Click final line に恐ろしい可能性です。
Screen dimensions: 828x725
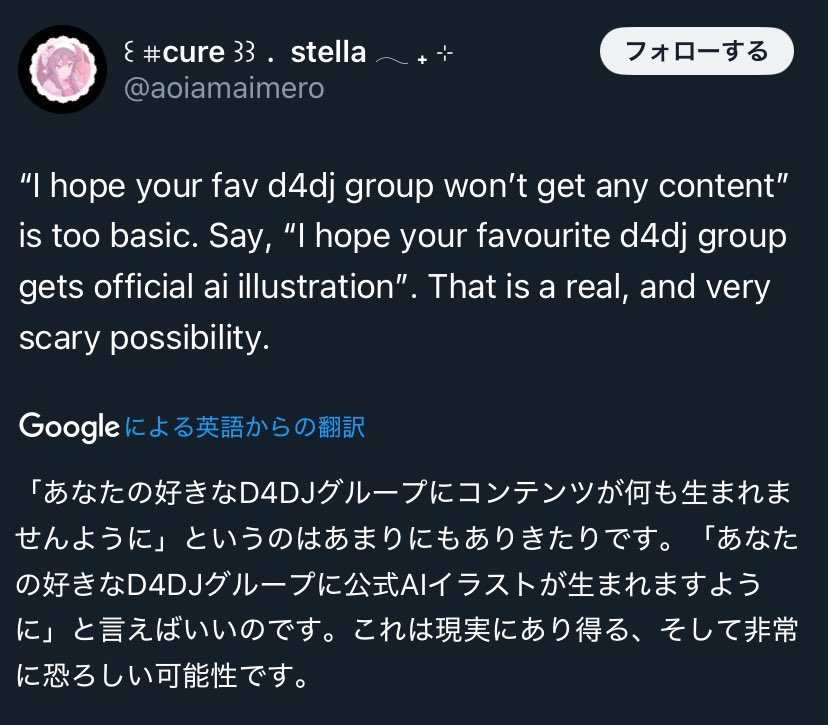click(x=163, y=676)
